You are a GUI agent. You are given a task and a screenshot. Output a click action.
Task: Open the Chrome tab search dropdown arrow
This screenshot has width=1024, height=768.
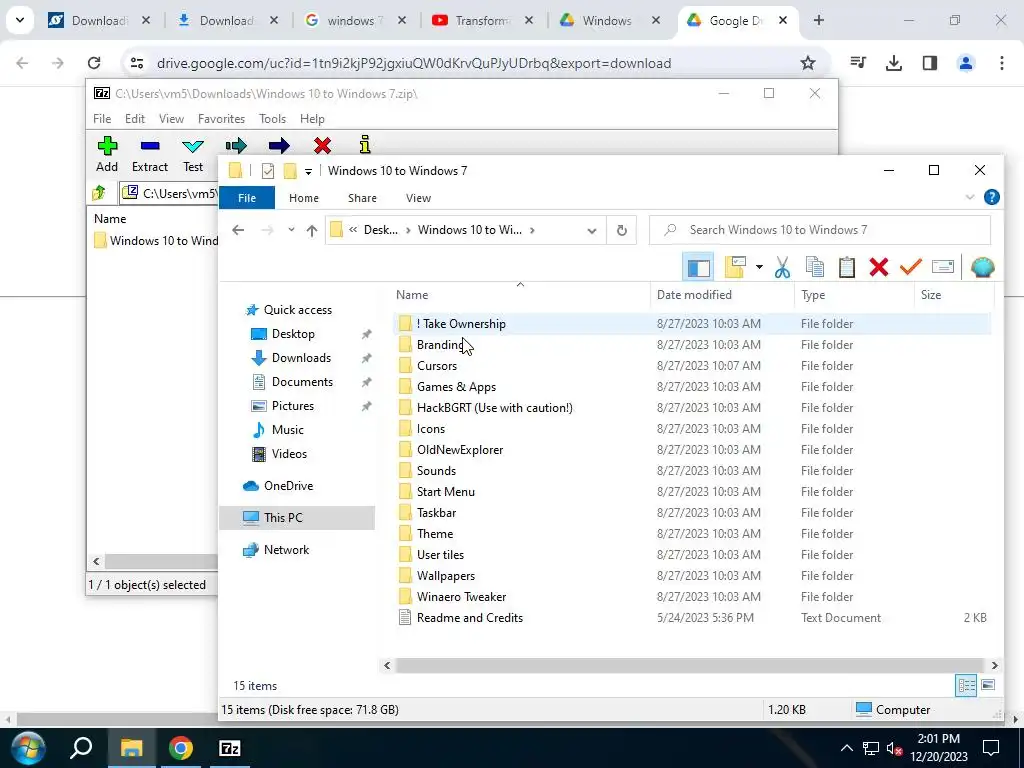tap(20, 20)
